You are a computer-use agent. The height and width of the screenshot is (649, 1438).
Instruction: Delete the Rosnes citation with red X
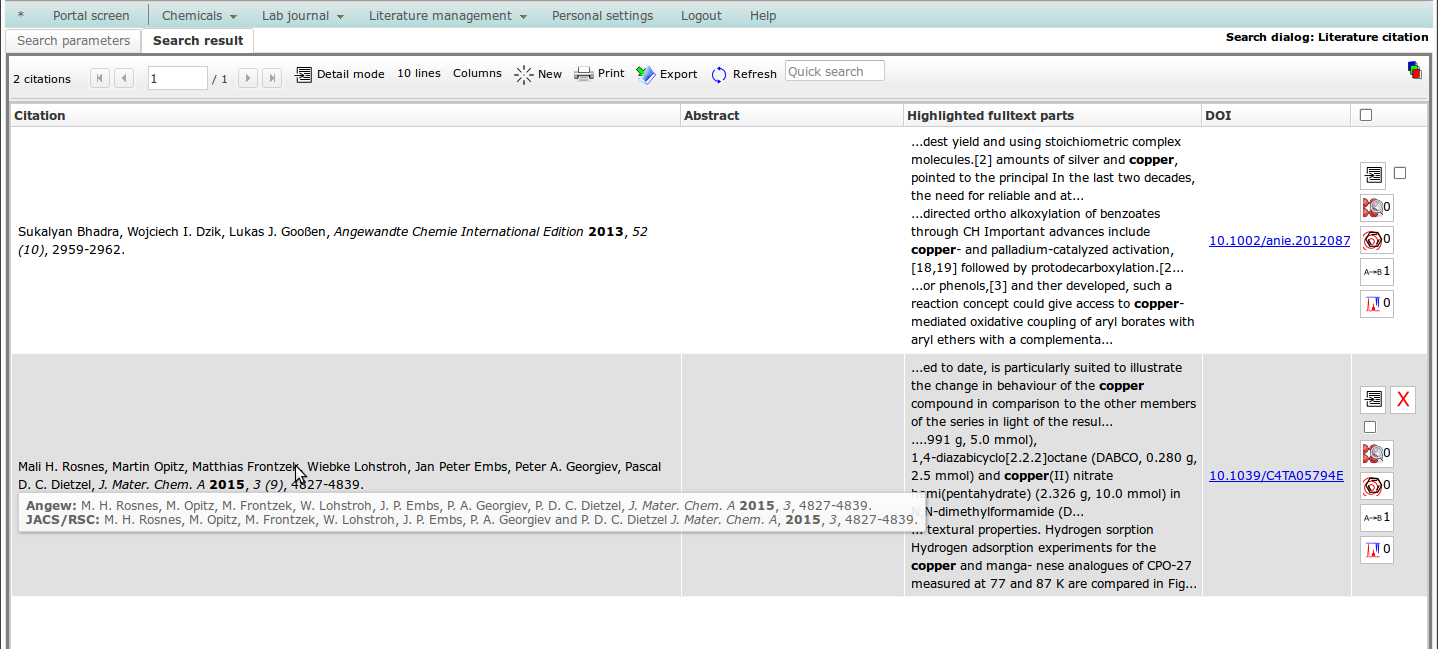click(1403, 400)
